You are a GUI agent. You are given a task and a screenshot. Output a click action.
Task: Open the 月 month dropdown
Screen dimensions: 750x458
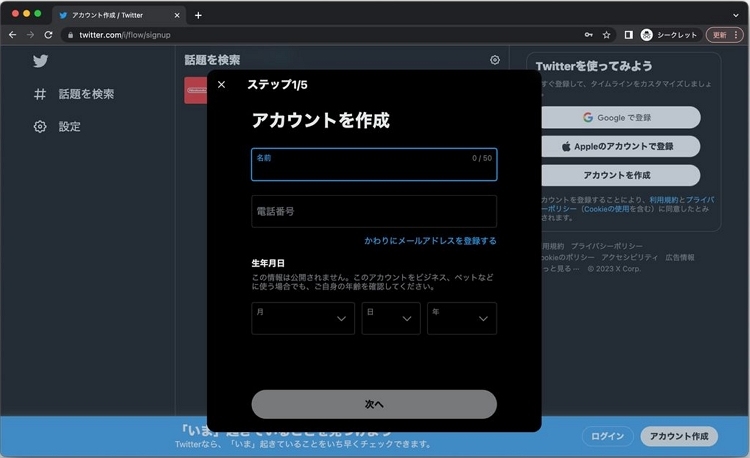[303, 318]
